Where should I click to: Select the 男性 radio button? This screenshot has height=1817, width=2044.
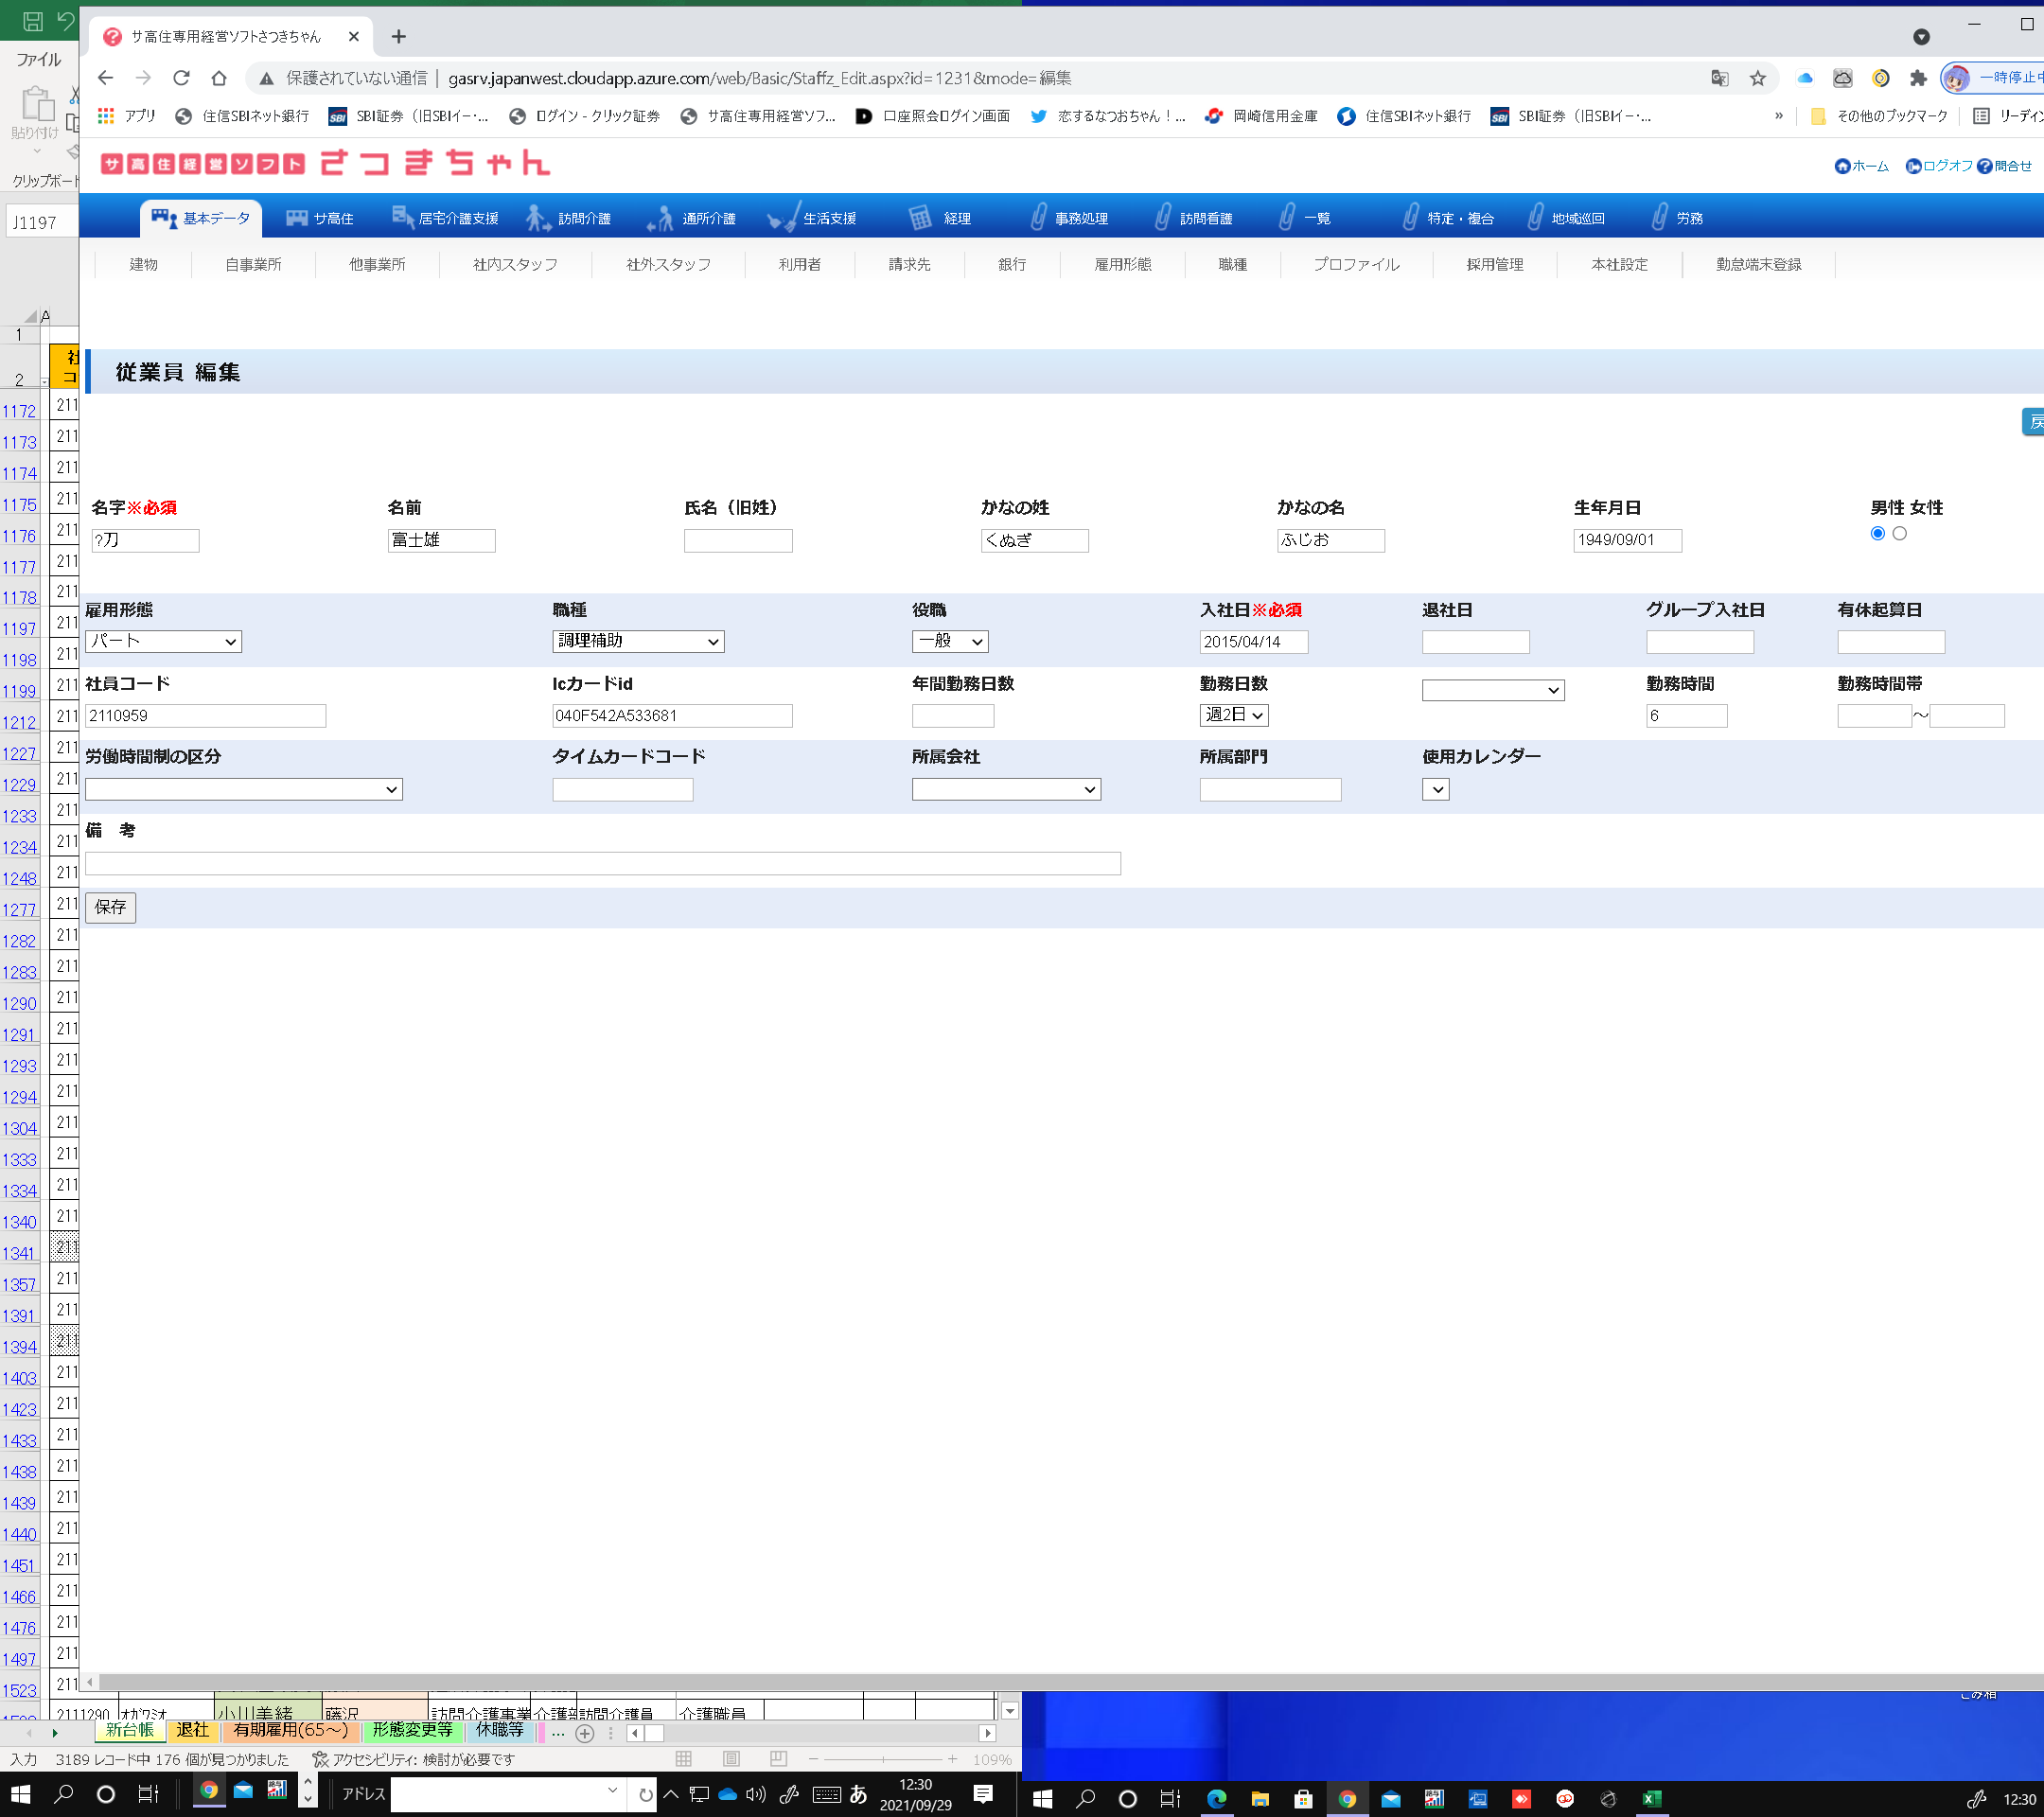pos(1877,533)
